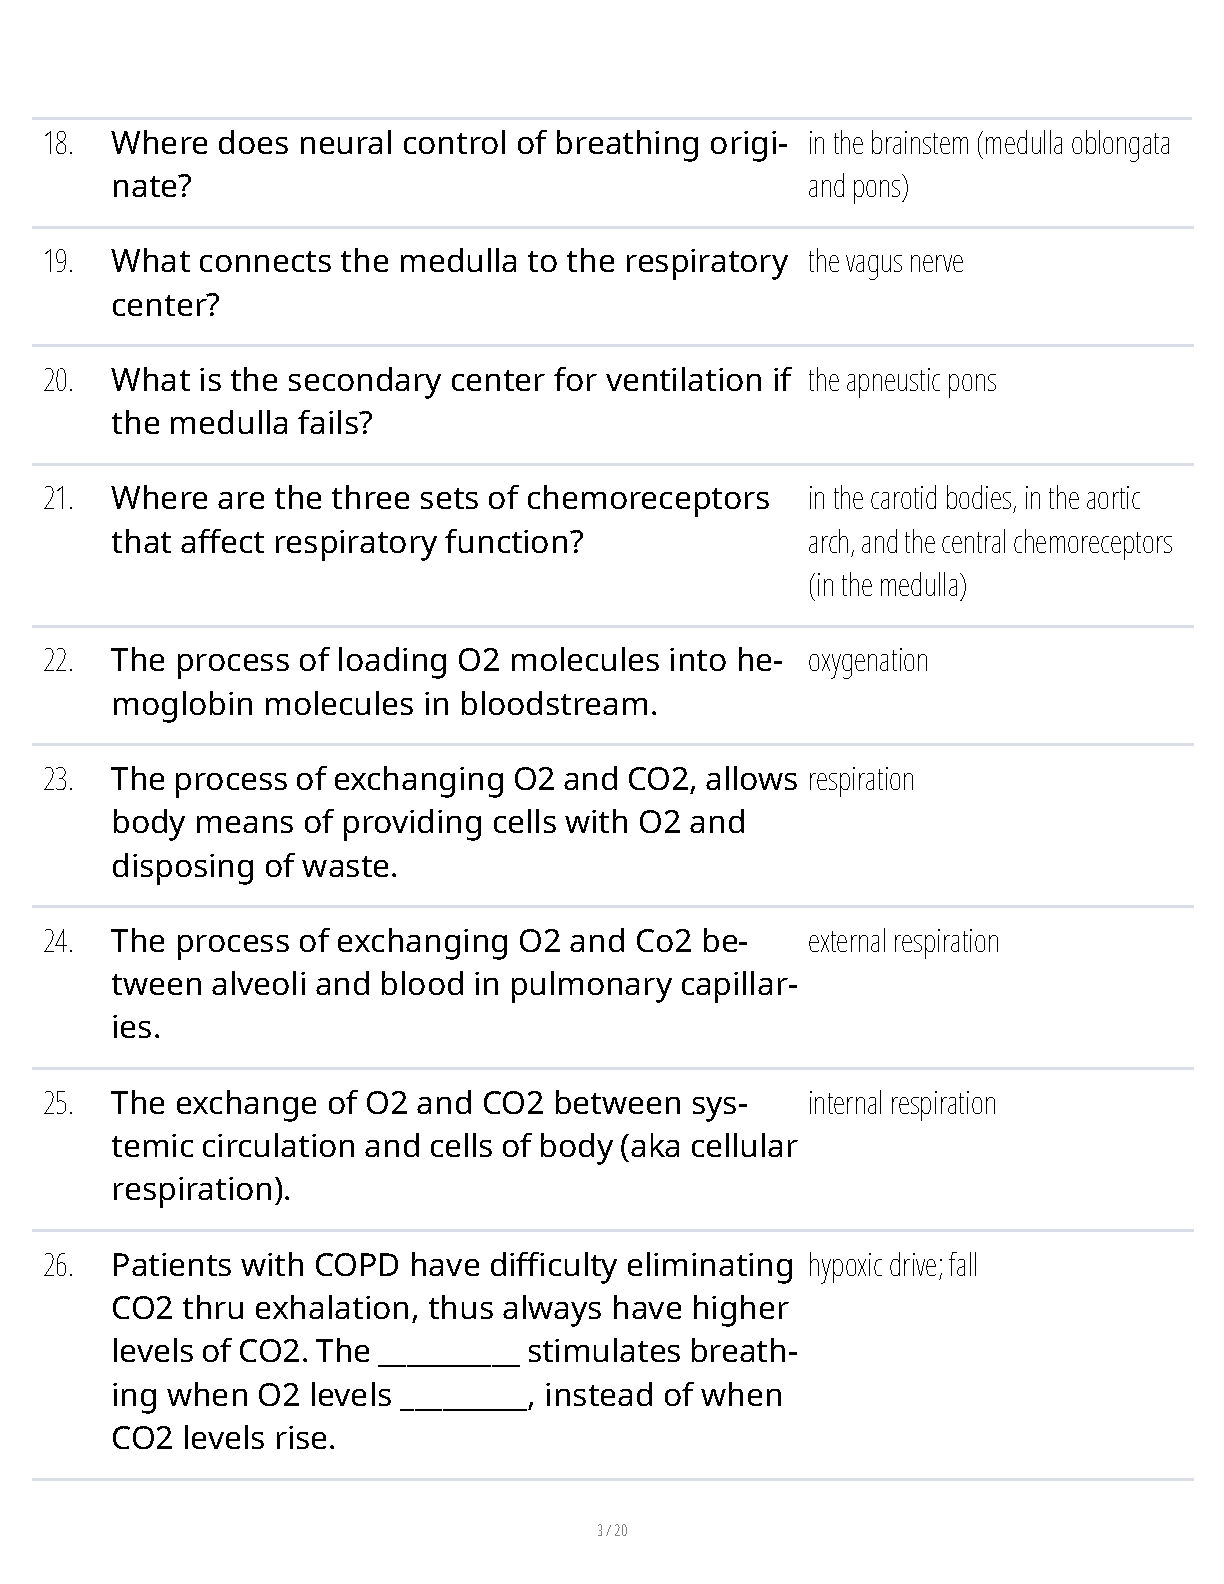Click the page indicator '3 / 20'
This screenshot has width=1224, height=1584.
point(612,1531)
